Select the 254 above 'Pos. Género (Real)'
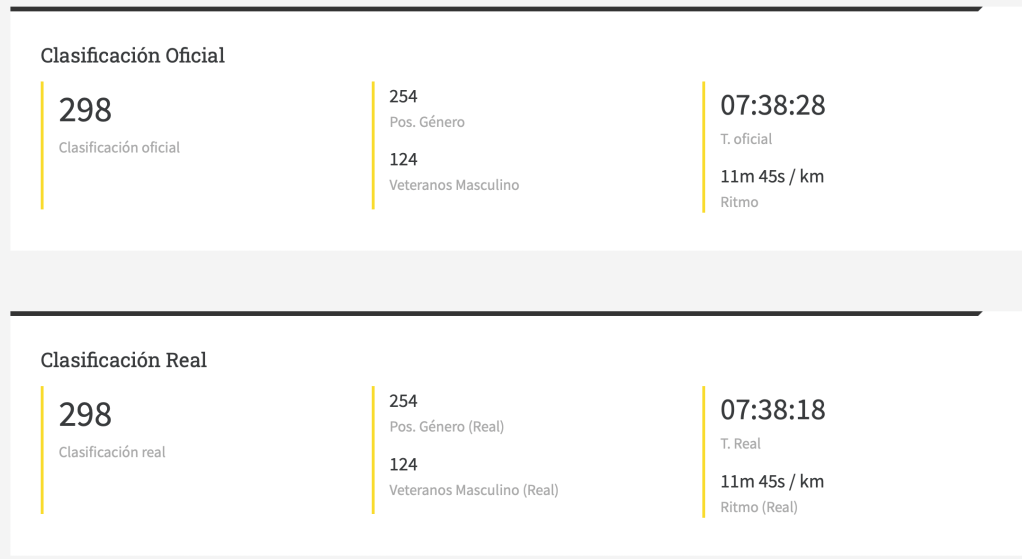 tap(403, 401)
